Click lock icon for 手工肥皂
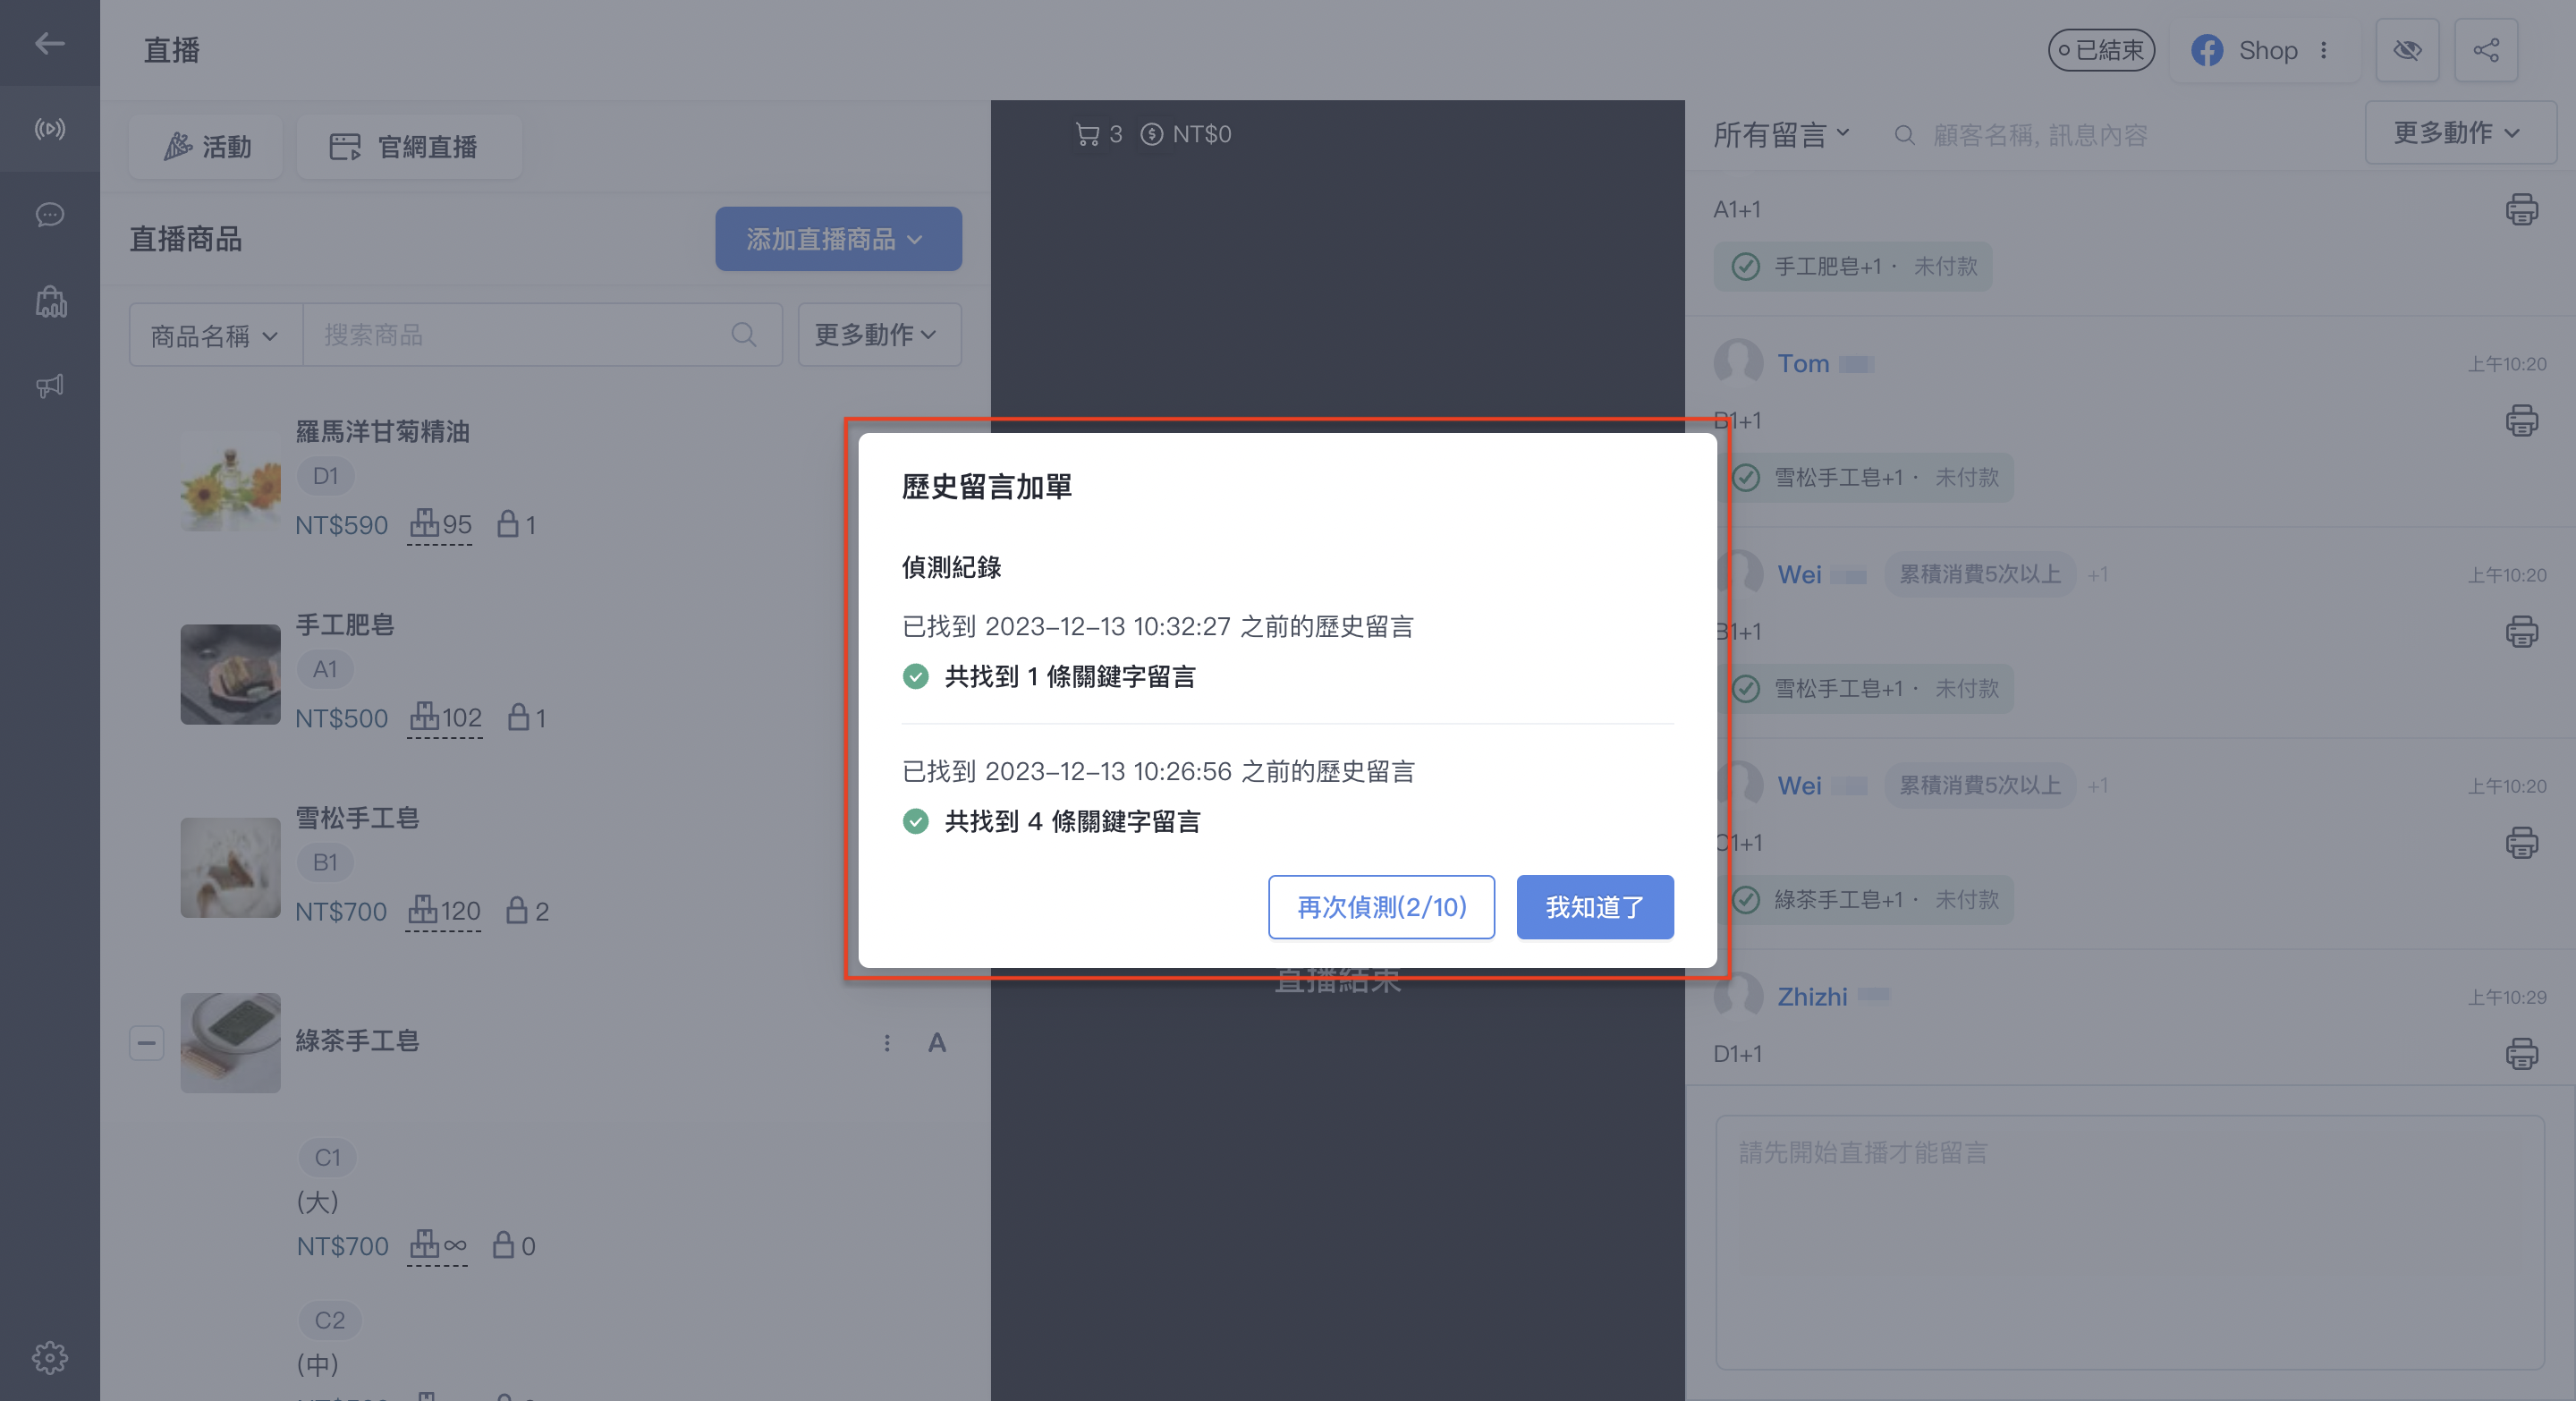The image size is (2576, 1401). 518,717
